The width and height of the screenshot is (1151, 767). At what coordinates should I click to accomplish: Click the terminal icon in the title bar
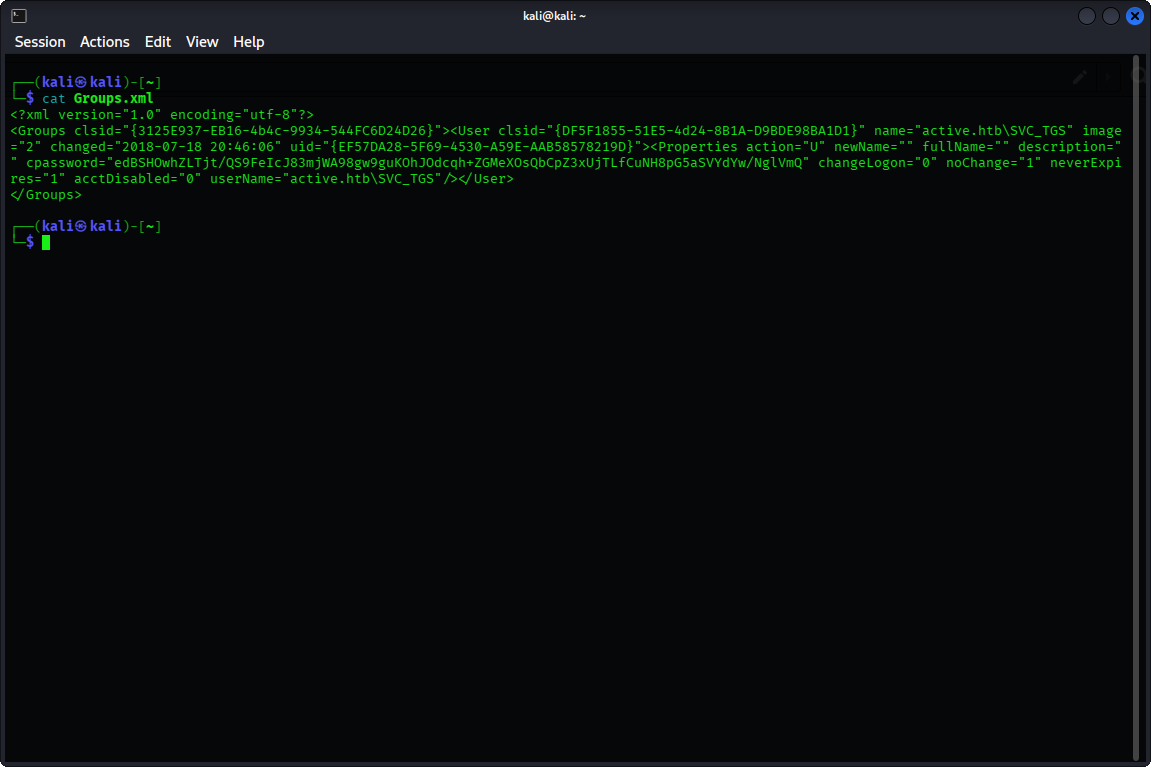(x=19, y=15)
